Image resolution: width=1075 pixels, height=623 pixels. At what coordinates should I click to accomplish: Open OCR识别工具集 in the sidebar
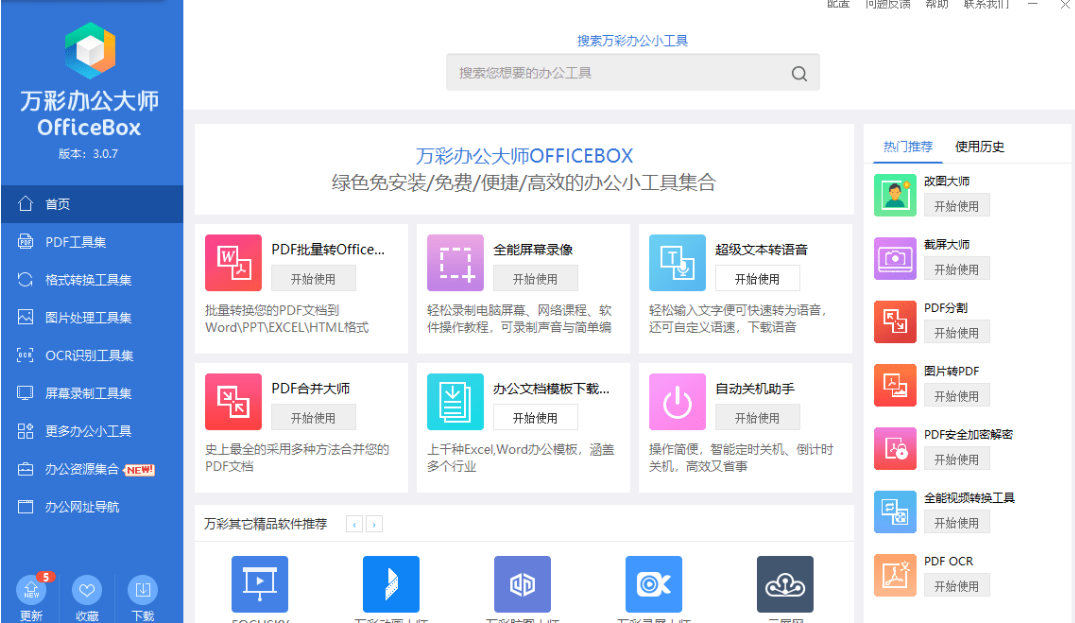tap(89, 356)
